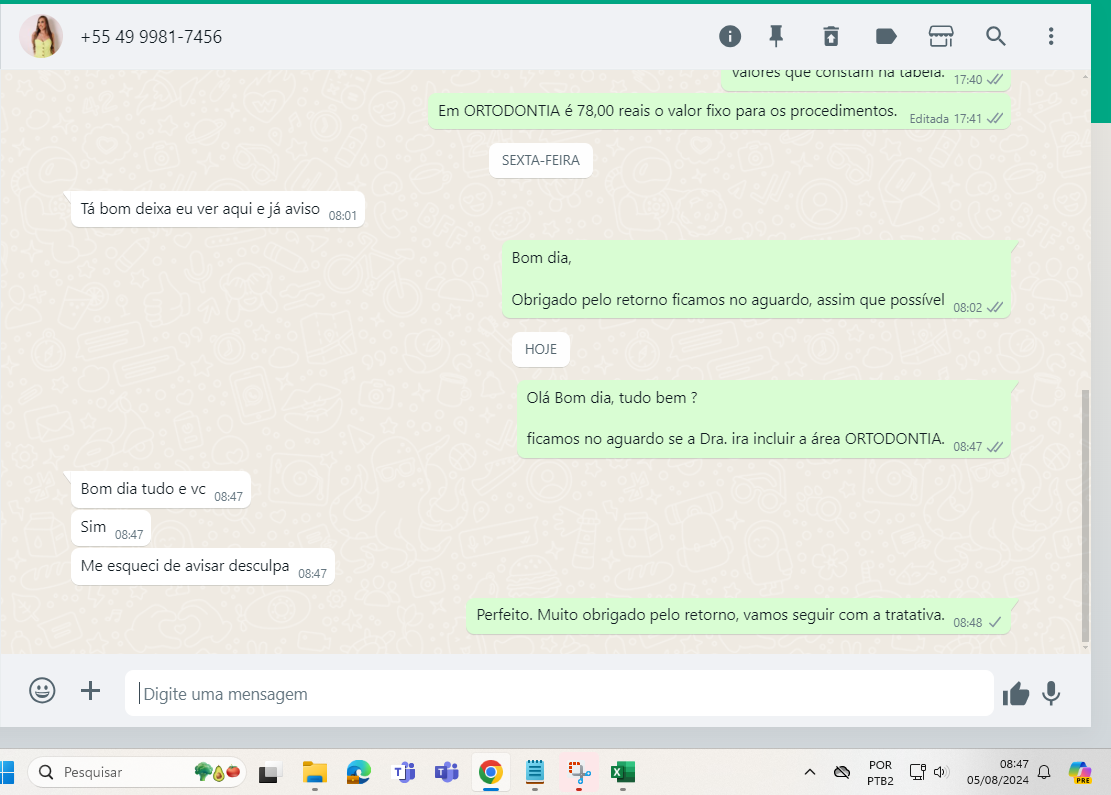The image size is (1111, 795).
Task: Open contact info icon in chat header
Action: point(730,36)
